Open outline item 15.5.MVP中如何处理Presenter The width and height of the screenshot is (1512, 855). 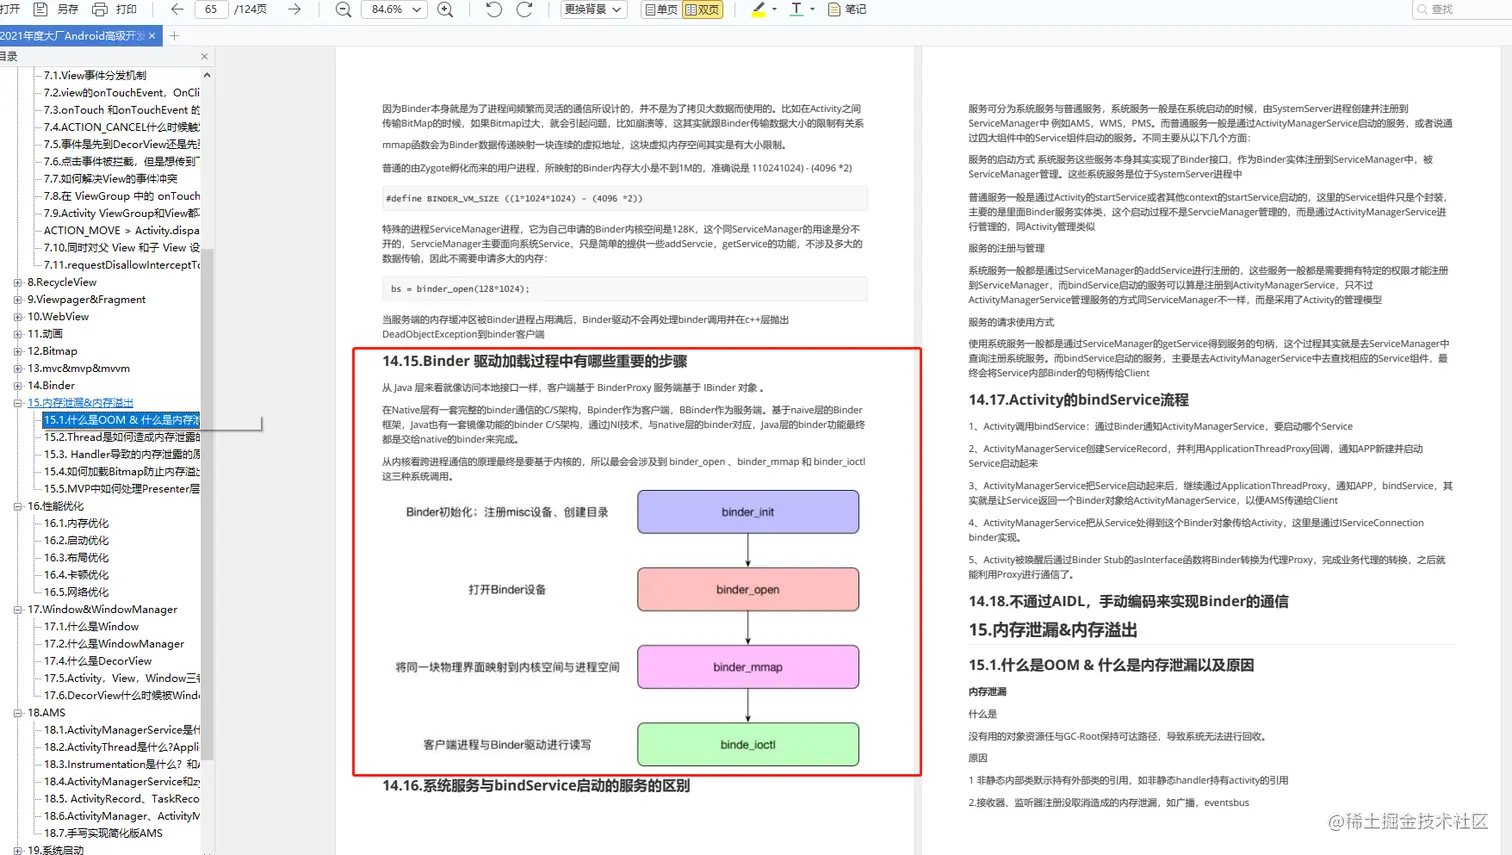pyautogui.click(x=121, y=489)
